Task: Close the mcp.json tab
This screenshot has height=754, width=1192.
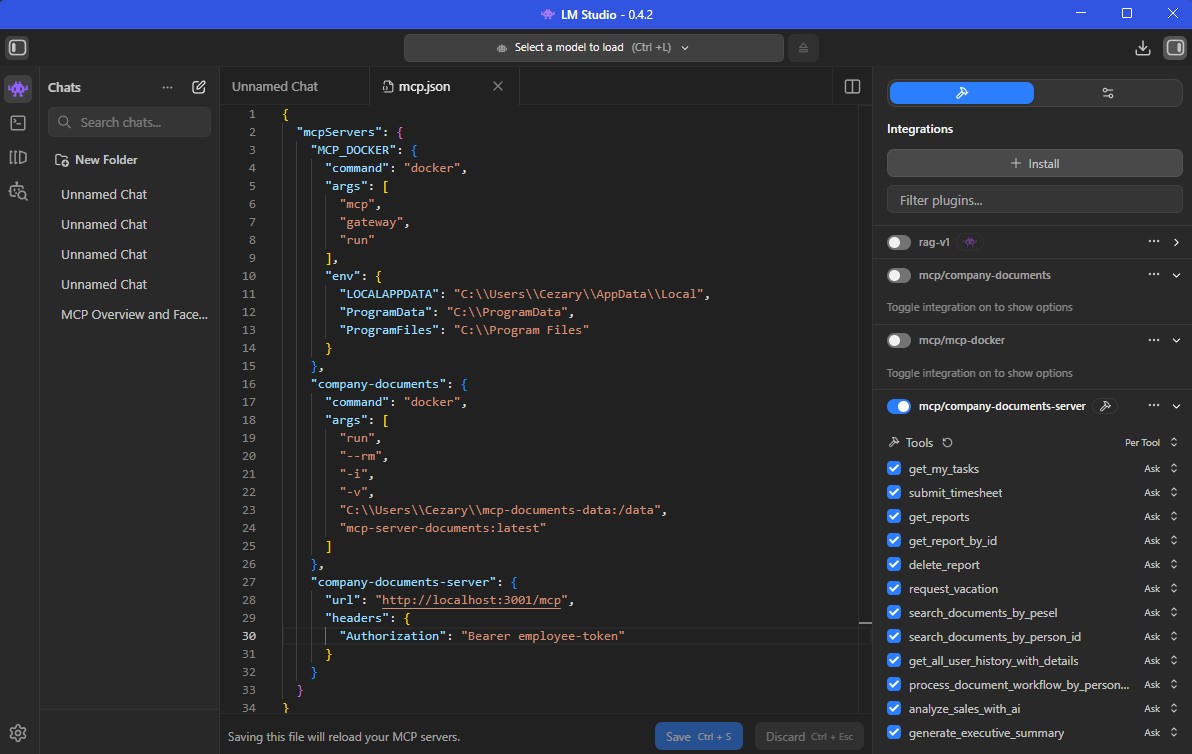Action: click(498, 87)
